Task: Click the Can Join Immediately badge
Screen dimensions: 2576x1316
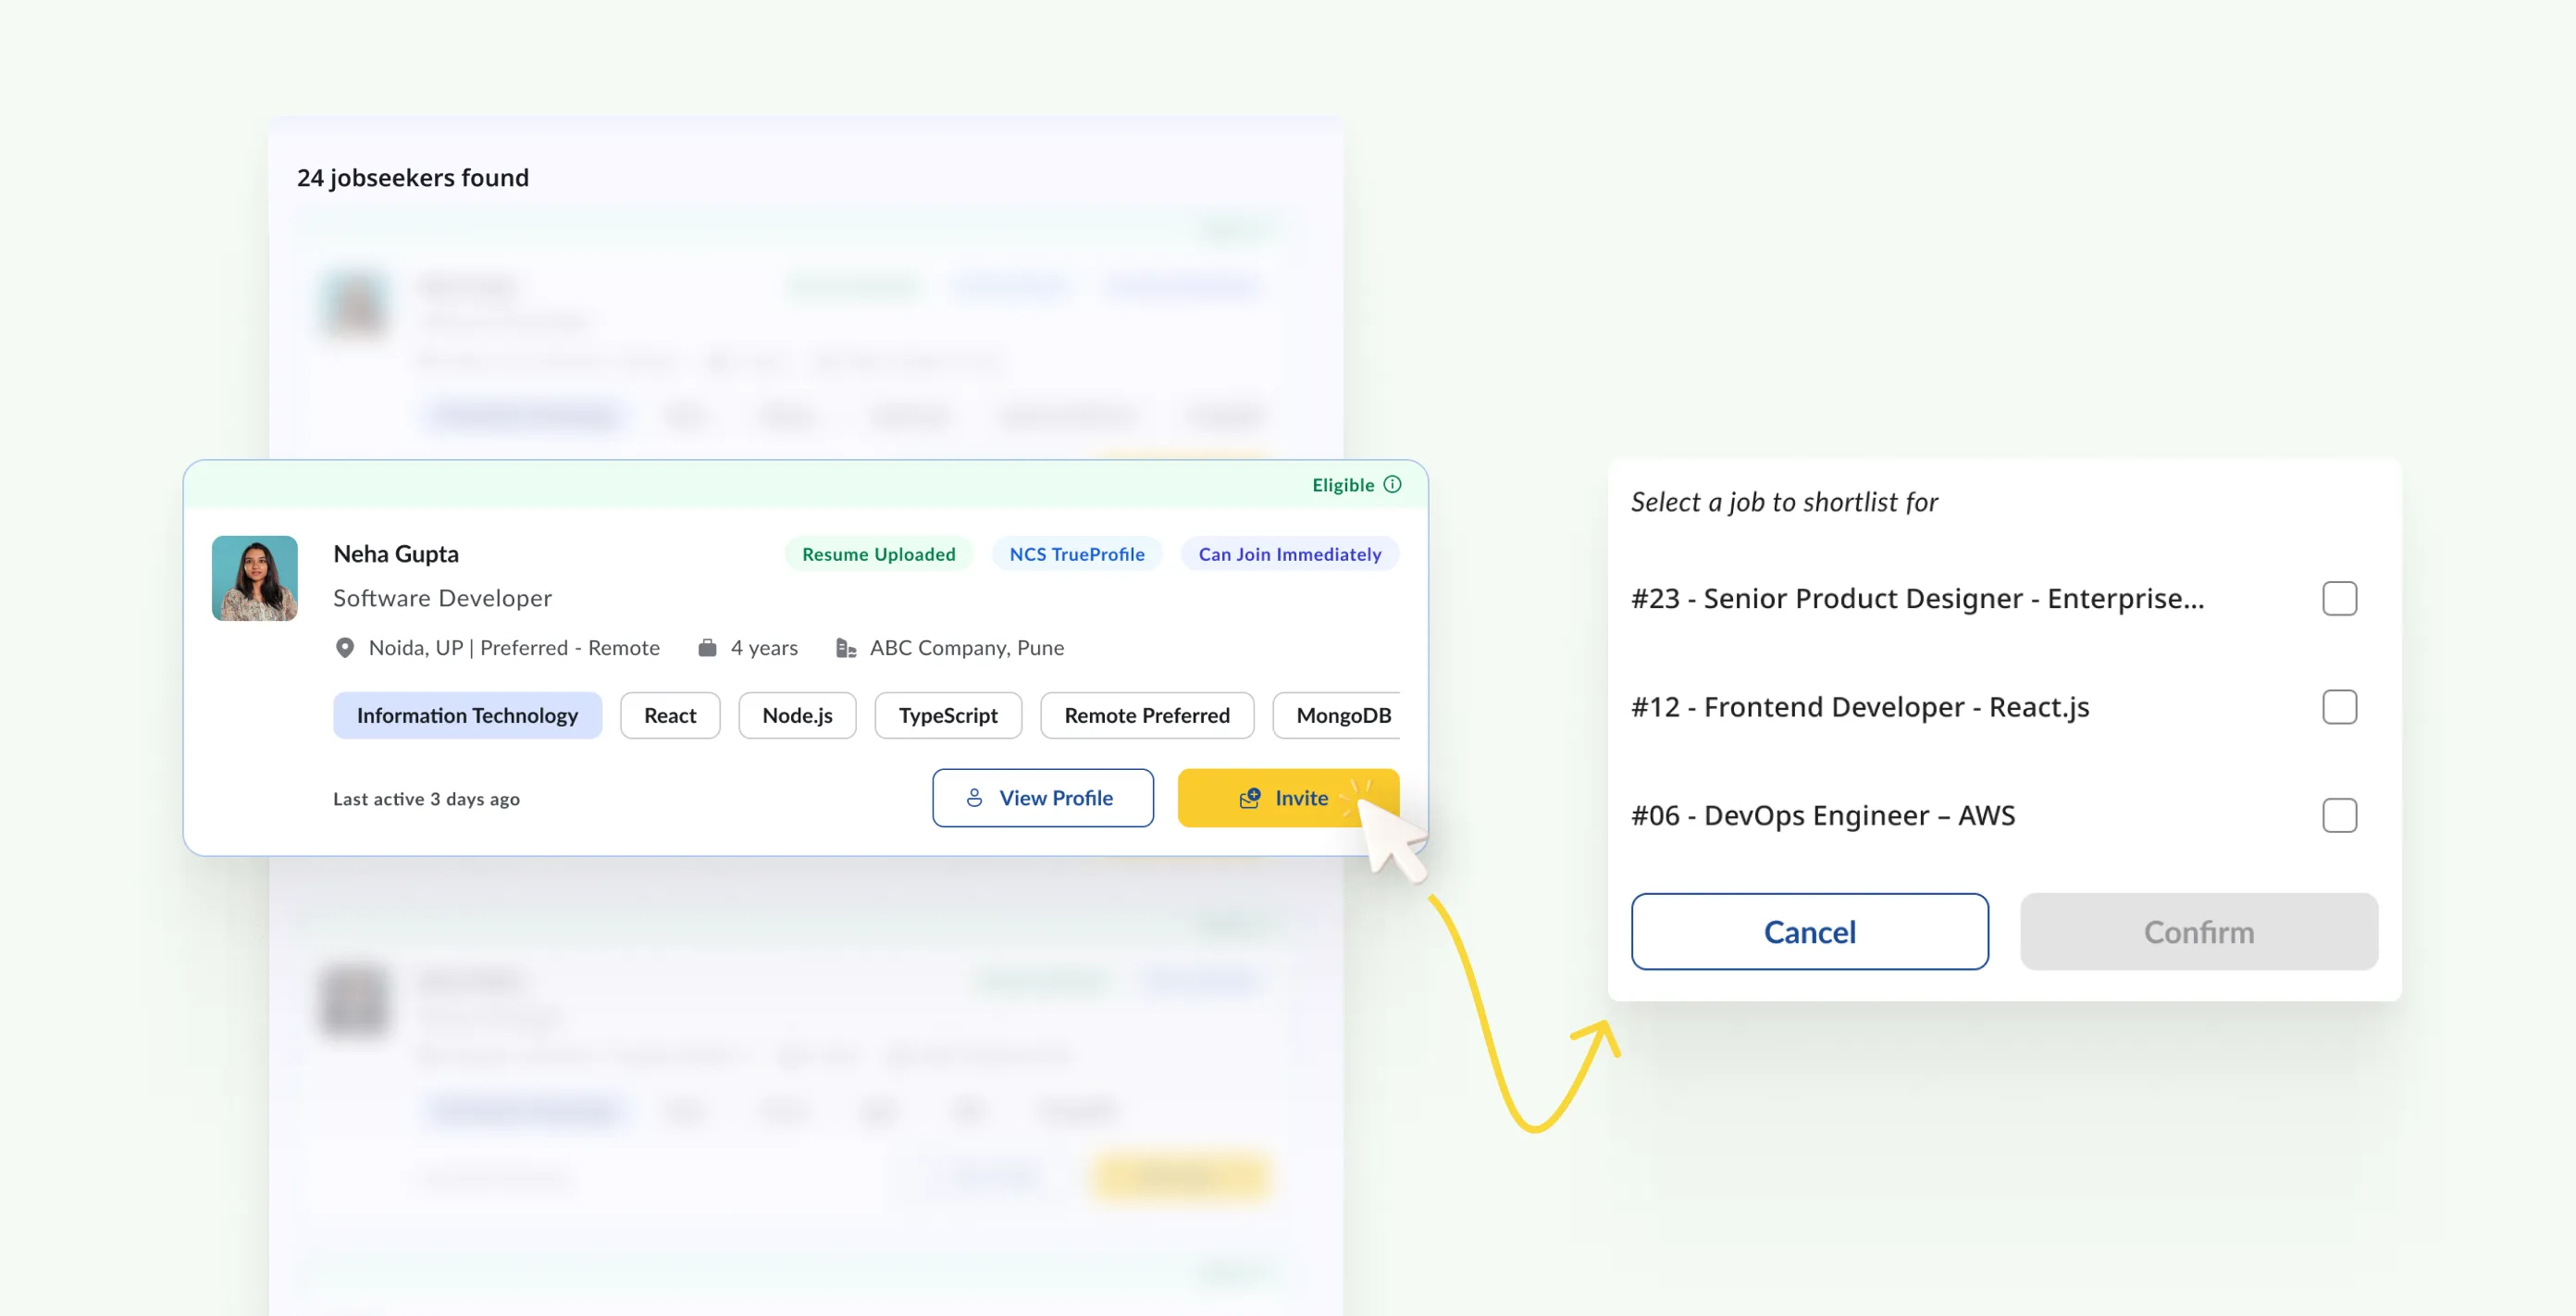Action: coord(1289,554)
